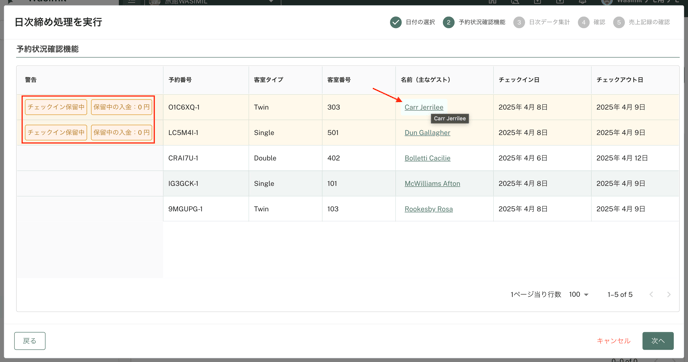Click 保留中の入金：0円 chip in O1C6XQ-1 row
This screenshot has height=362, width=688.
click(122, 107)
